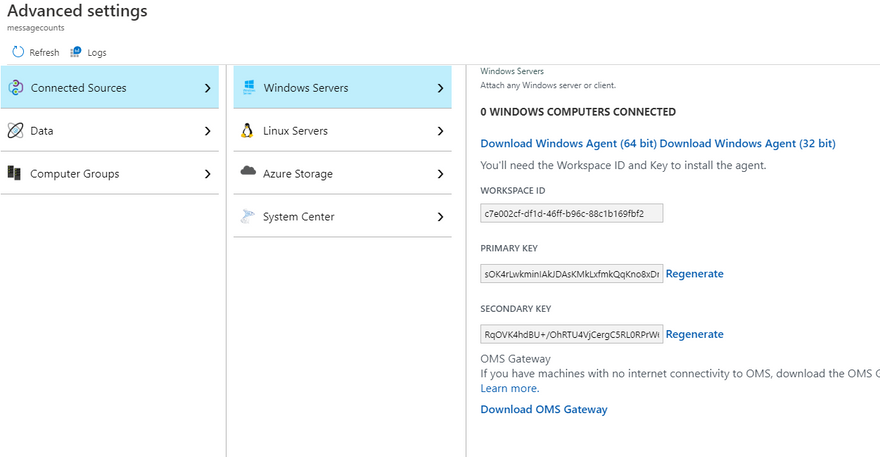Image resolution: width=880 pixels, height=457 pixels.
Task: Click the OMS Gateway heading
Action: 515,359
